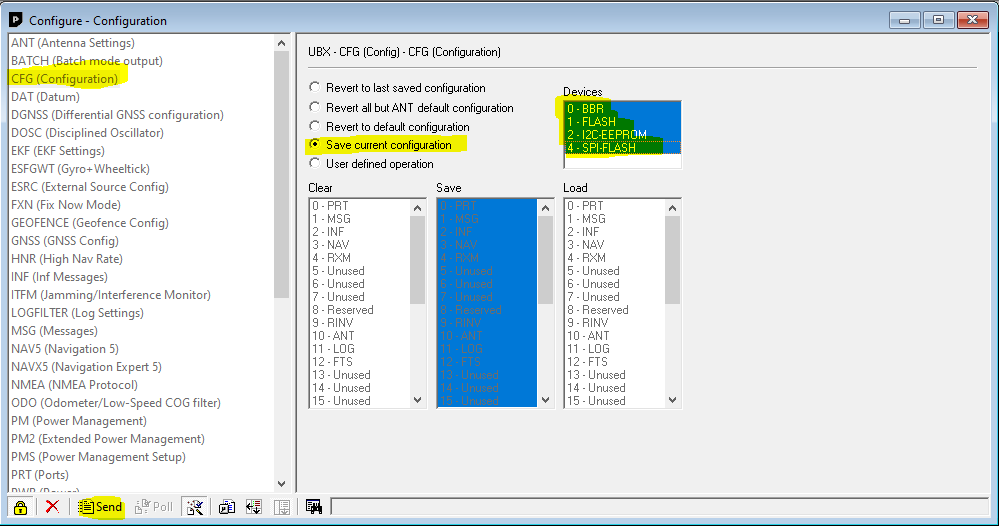999x526 pixels.
Task: Click the Poll button
Action: click(154, 507)
